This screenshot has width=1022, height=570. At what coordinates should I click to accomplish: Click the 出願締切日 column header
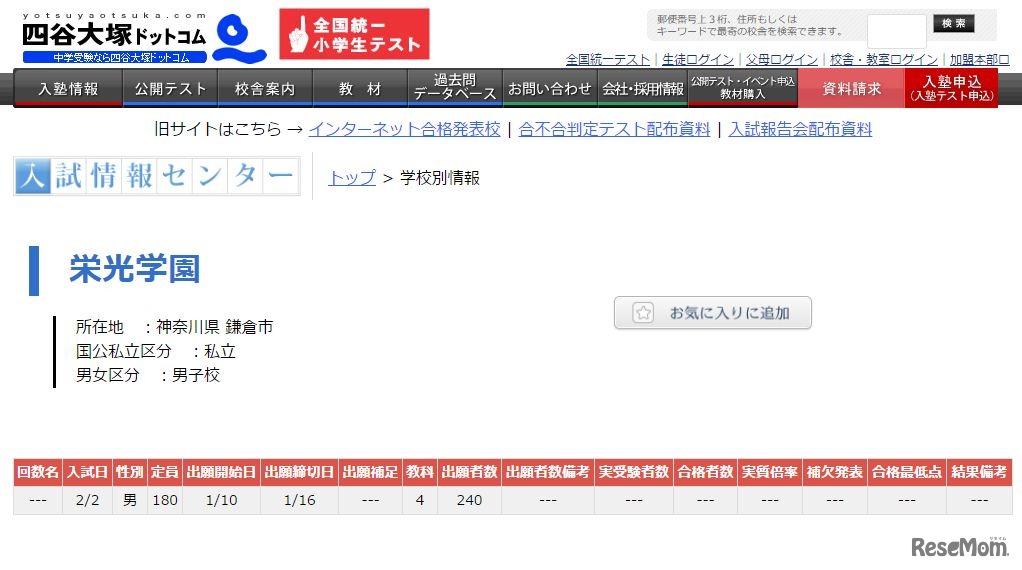click(x=299, y=472)
